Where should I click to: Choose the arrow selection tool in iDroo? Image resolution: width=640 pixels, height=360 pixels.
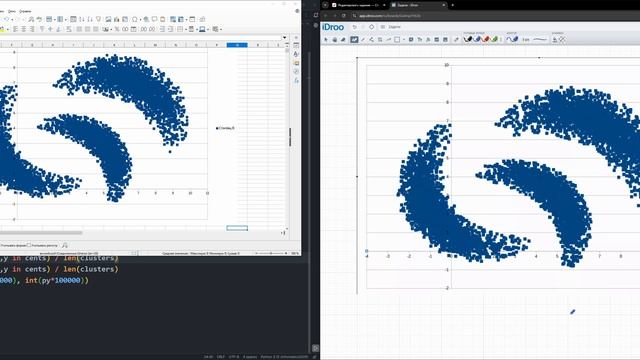[326, 40]
